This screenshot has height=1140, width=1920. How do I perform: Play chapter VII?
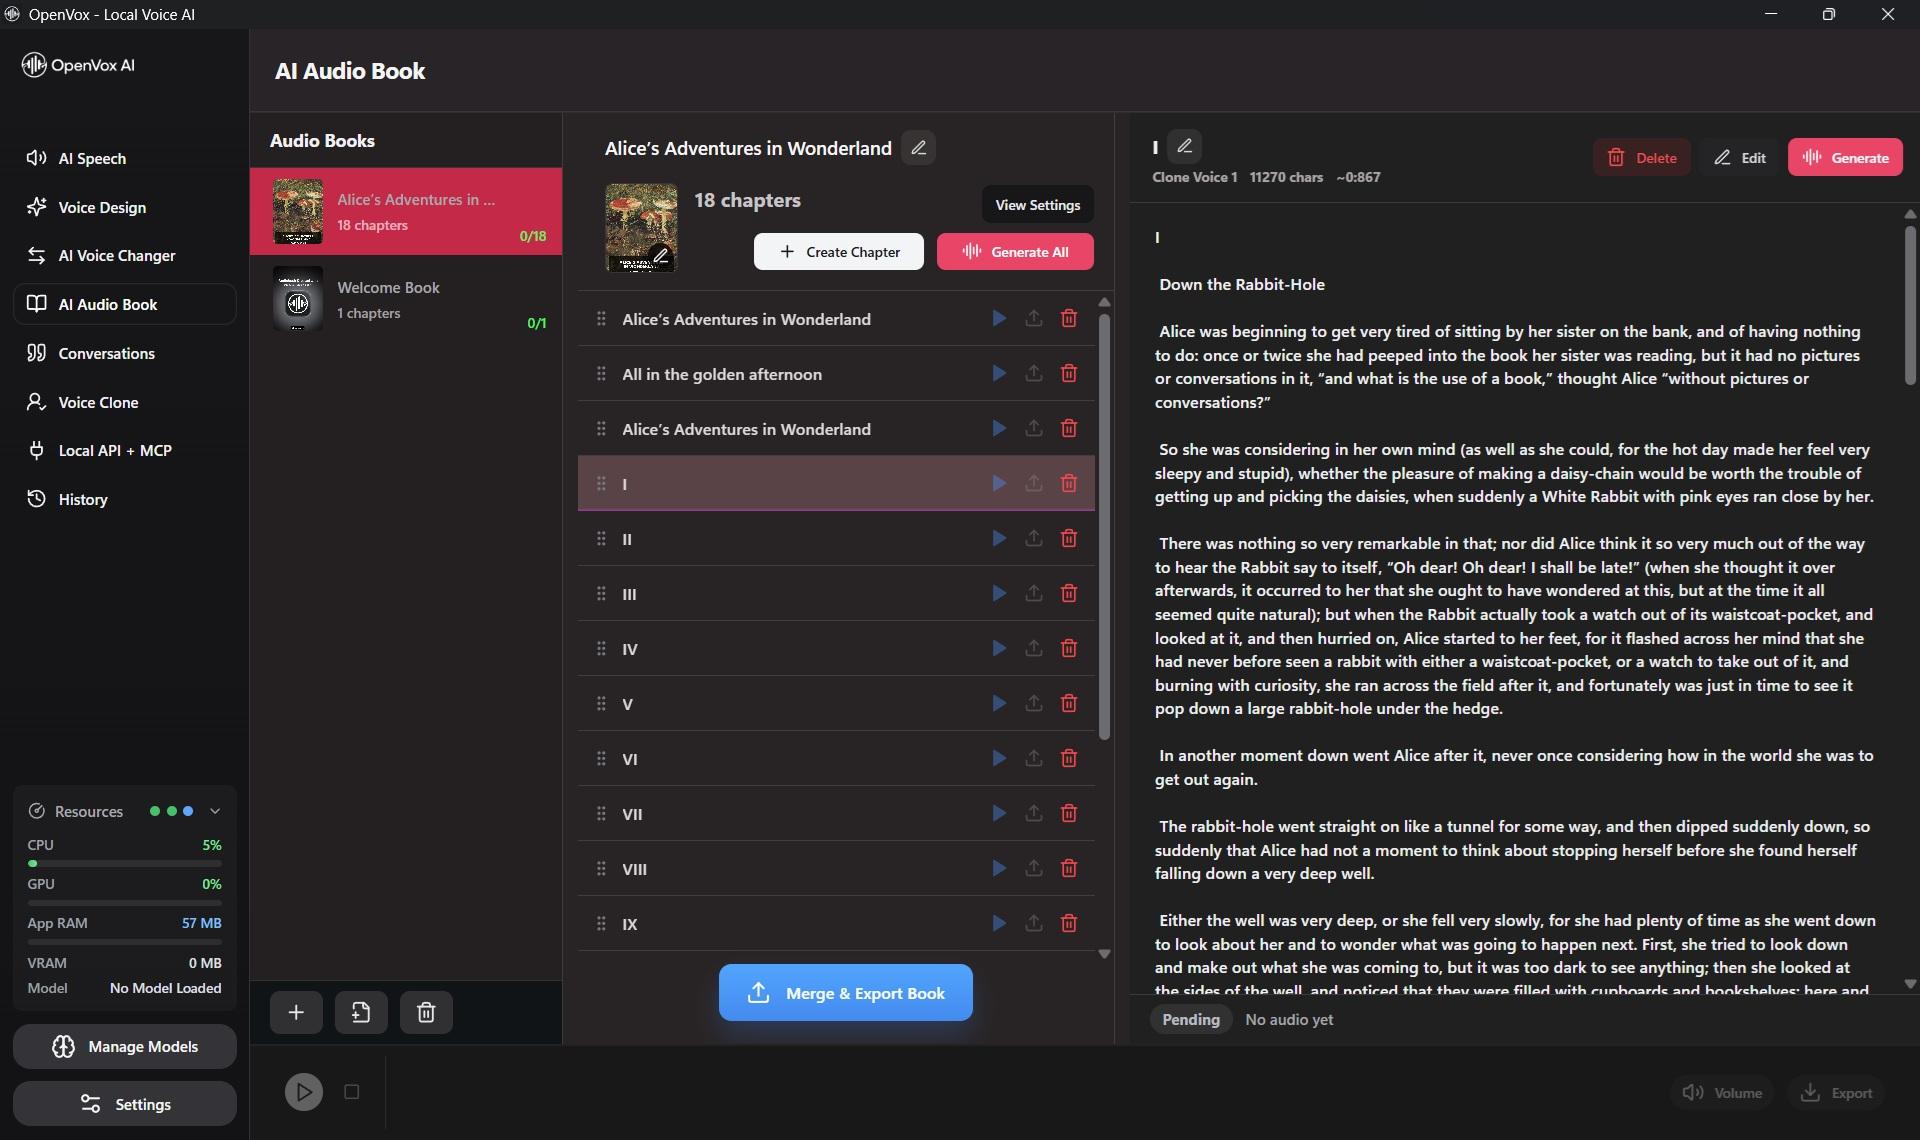tap(998, 813)
